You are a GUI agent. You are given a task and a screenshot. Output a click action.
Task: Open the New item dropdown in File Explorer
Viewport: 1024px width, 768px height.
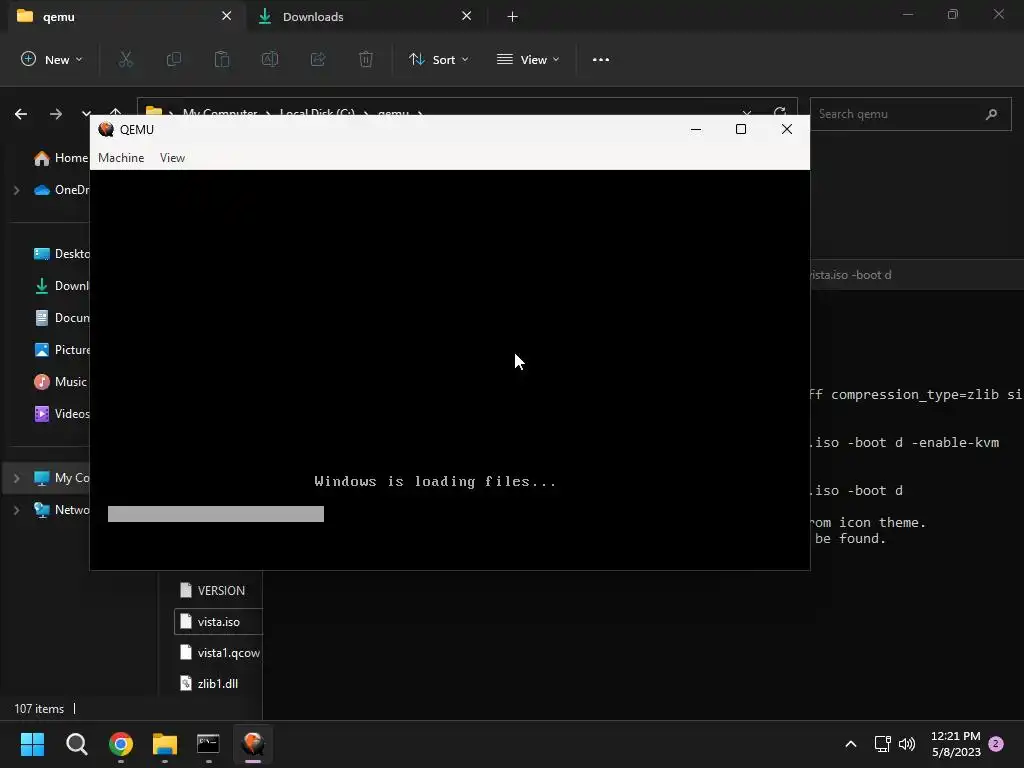point(52,59)
